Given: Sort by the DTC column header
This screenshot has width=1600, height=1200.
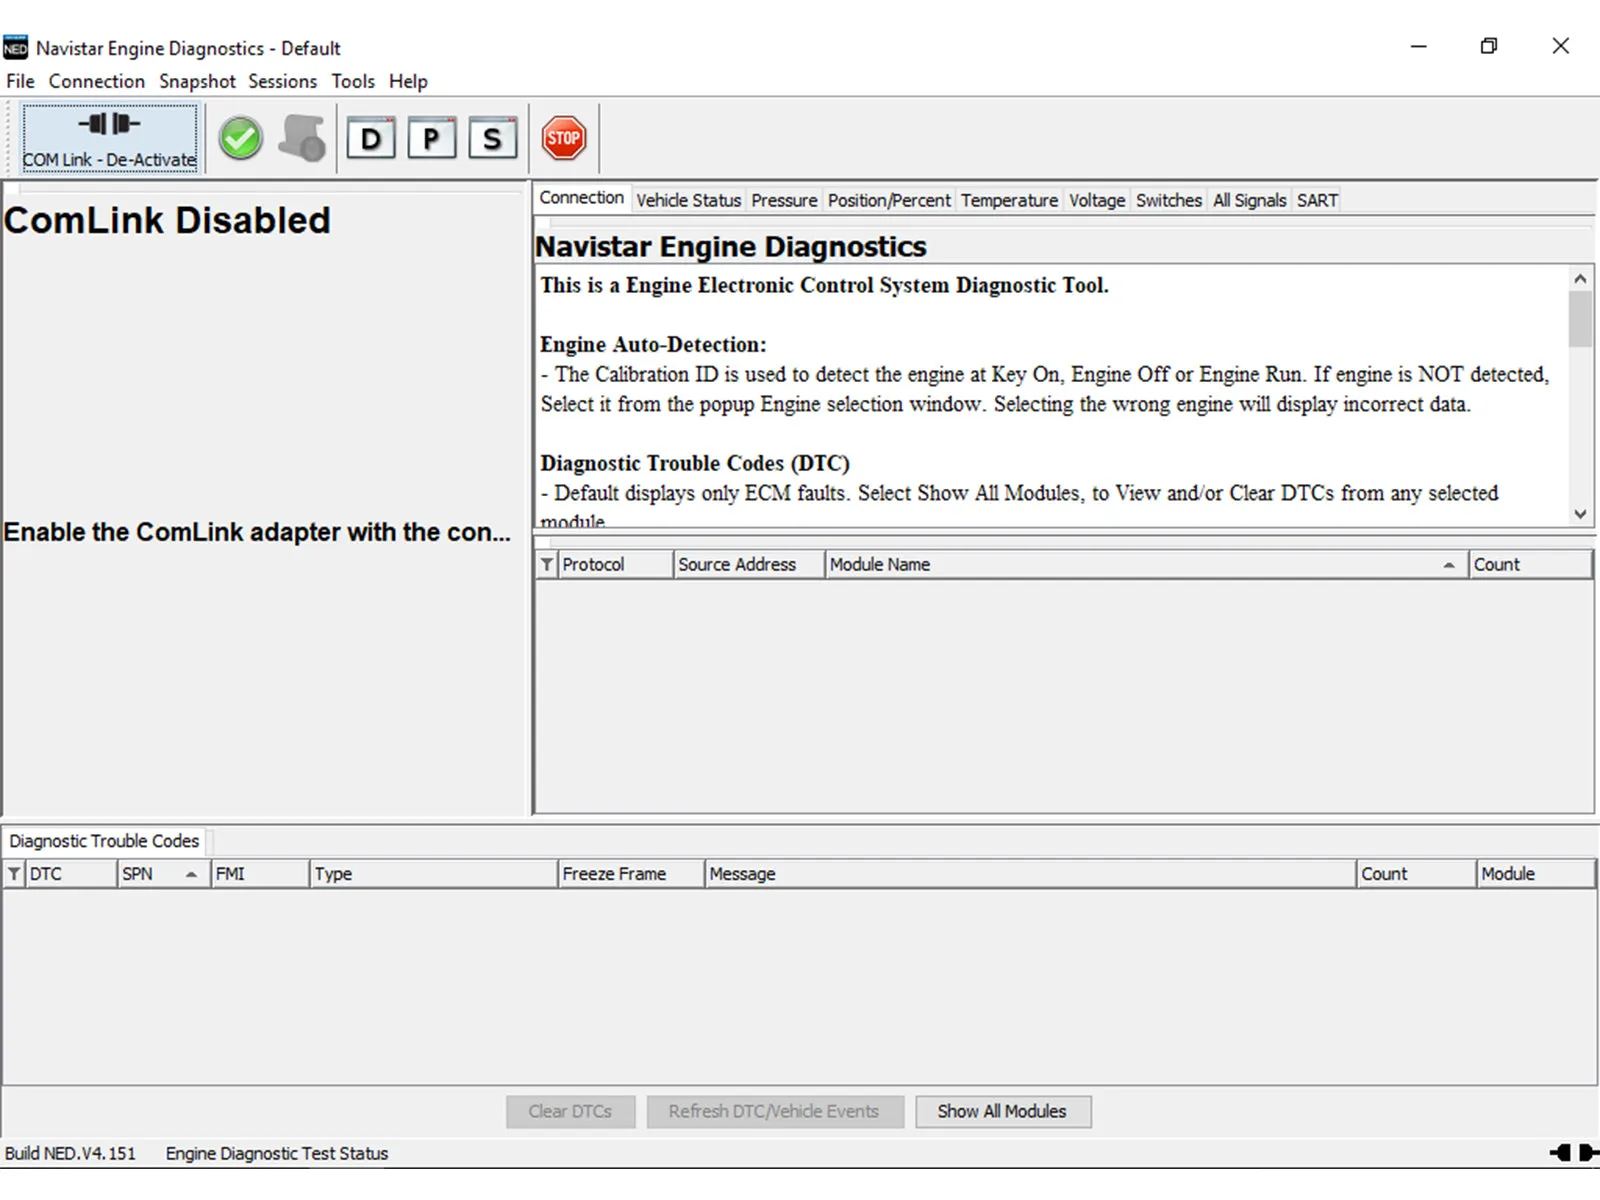Looking at the screenshot, I should (x=70, y=873).
